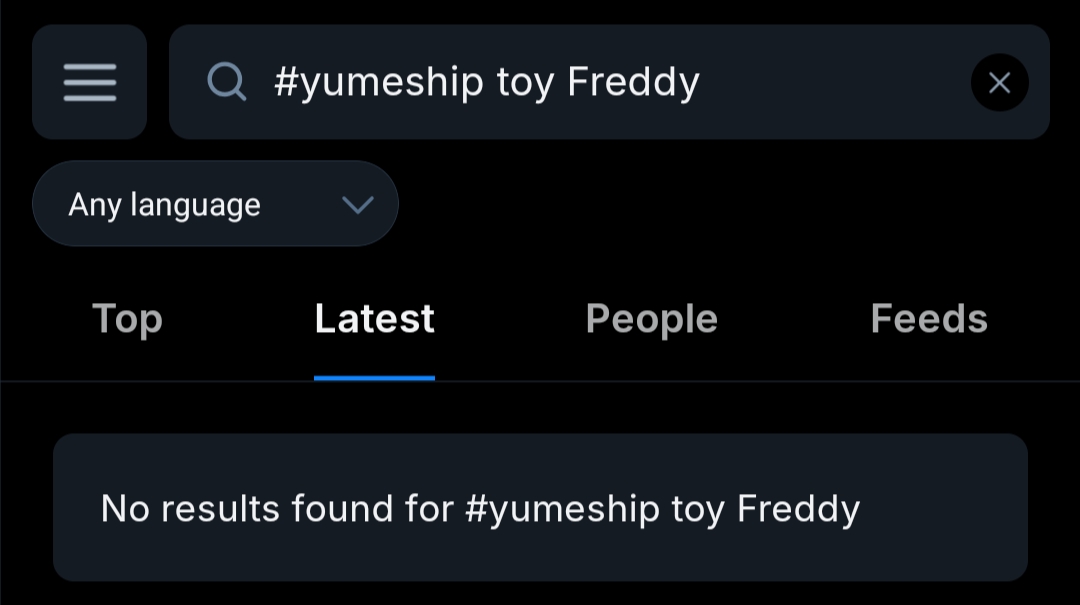
Task: Click the chevron arrow beside Any language
Action: (357, 205)
